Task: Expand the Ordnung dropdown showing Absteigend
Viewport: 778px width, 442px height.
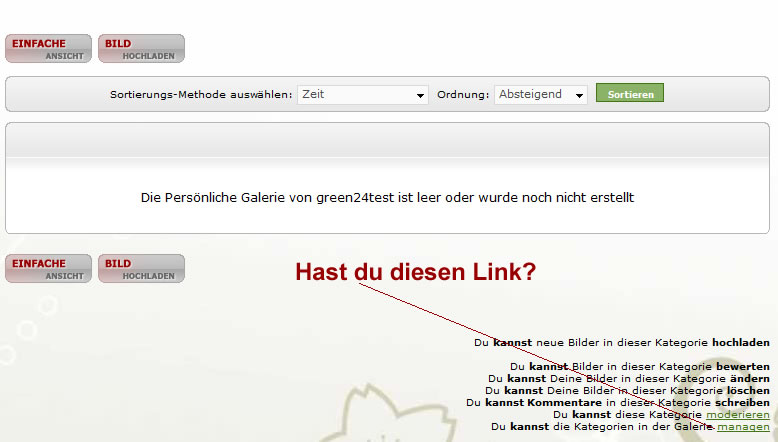Action: pyautogui.click(x=541, y=95)
